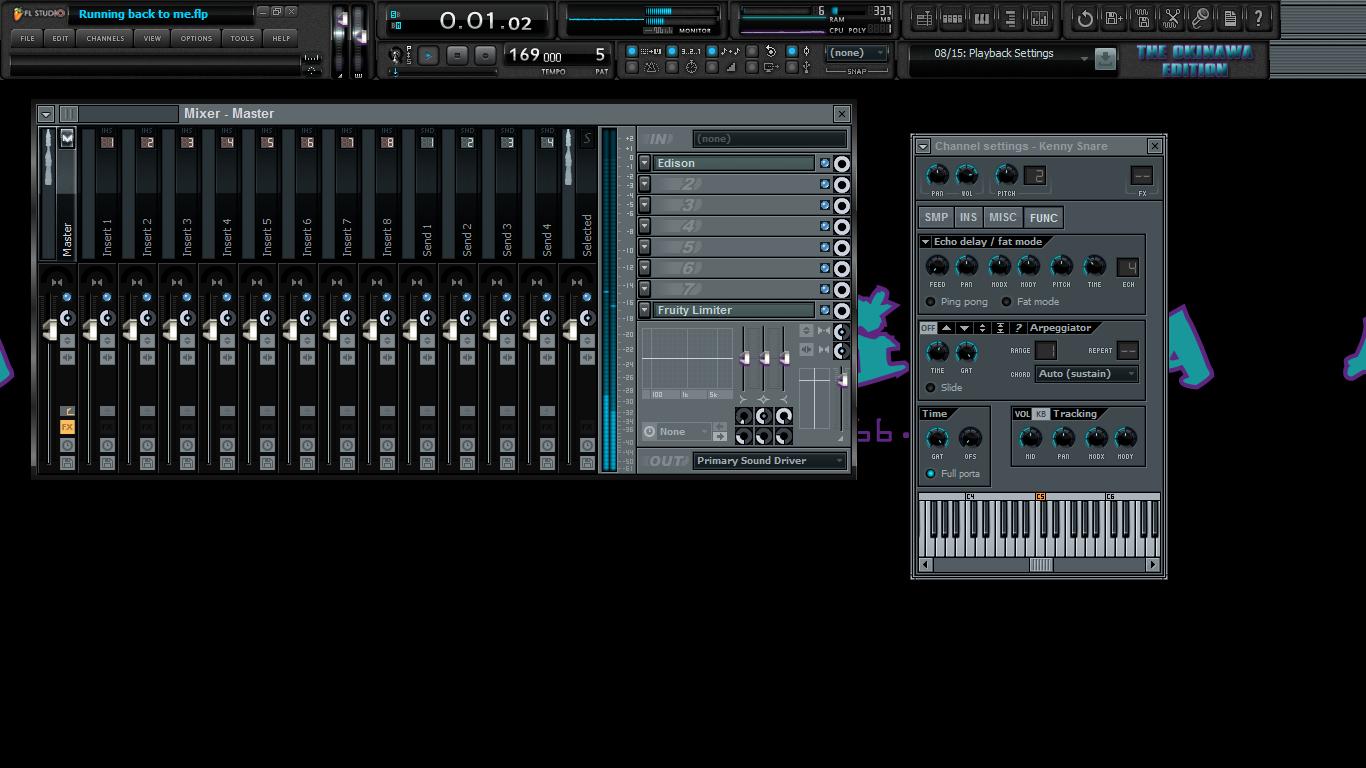This screenshot has width=1366, height=768.
Task: Click the channel pitch knob
Action: (1006, 175)
